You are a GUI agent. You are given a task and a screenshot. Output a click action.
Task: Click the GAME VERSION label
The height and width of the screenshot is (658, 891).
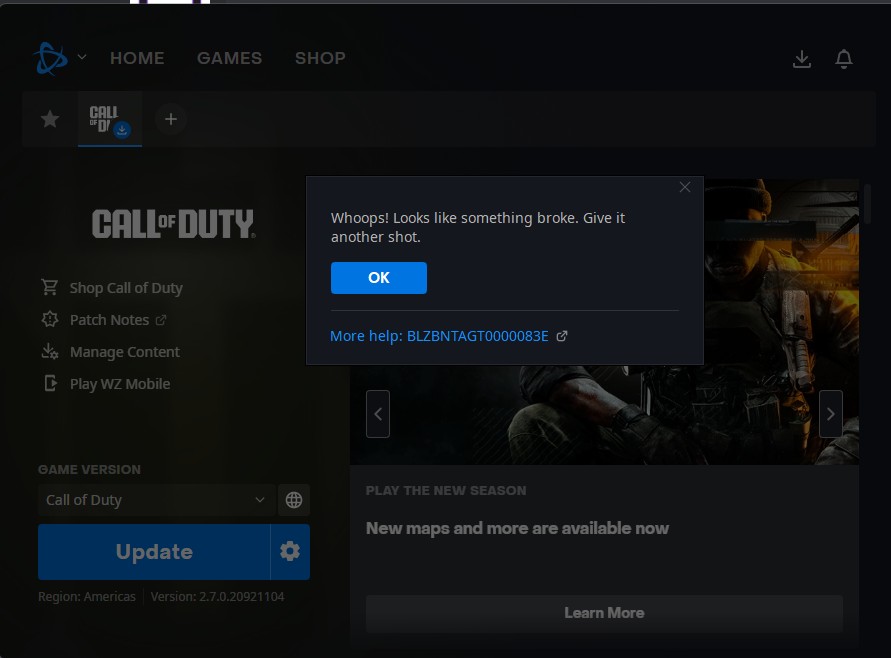click(x=89, y=469)
